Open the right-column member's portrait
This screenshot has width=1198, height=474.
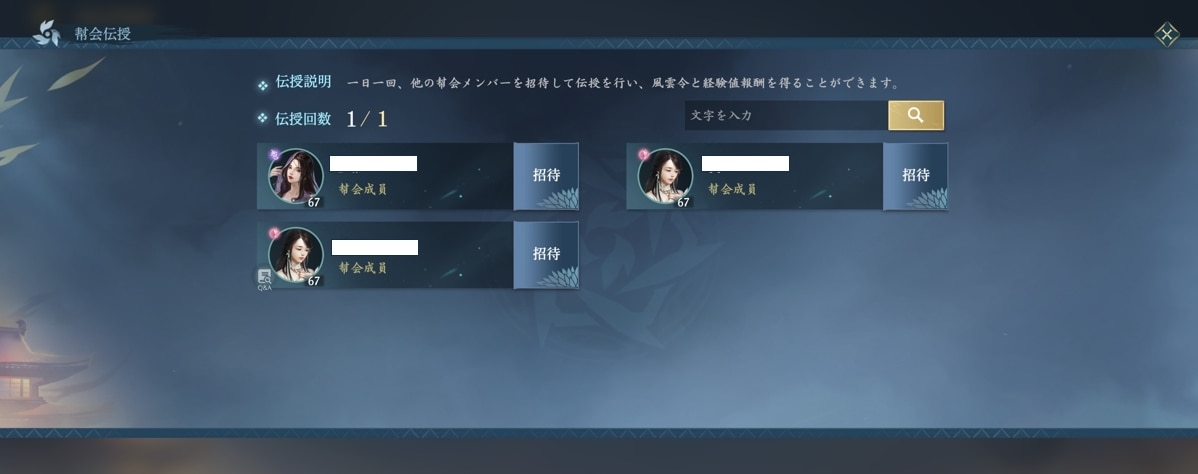click(x=665, y=176)
